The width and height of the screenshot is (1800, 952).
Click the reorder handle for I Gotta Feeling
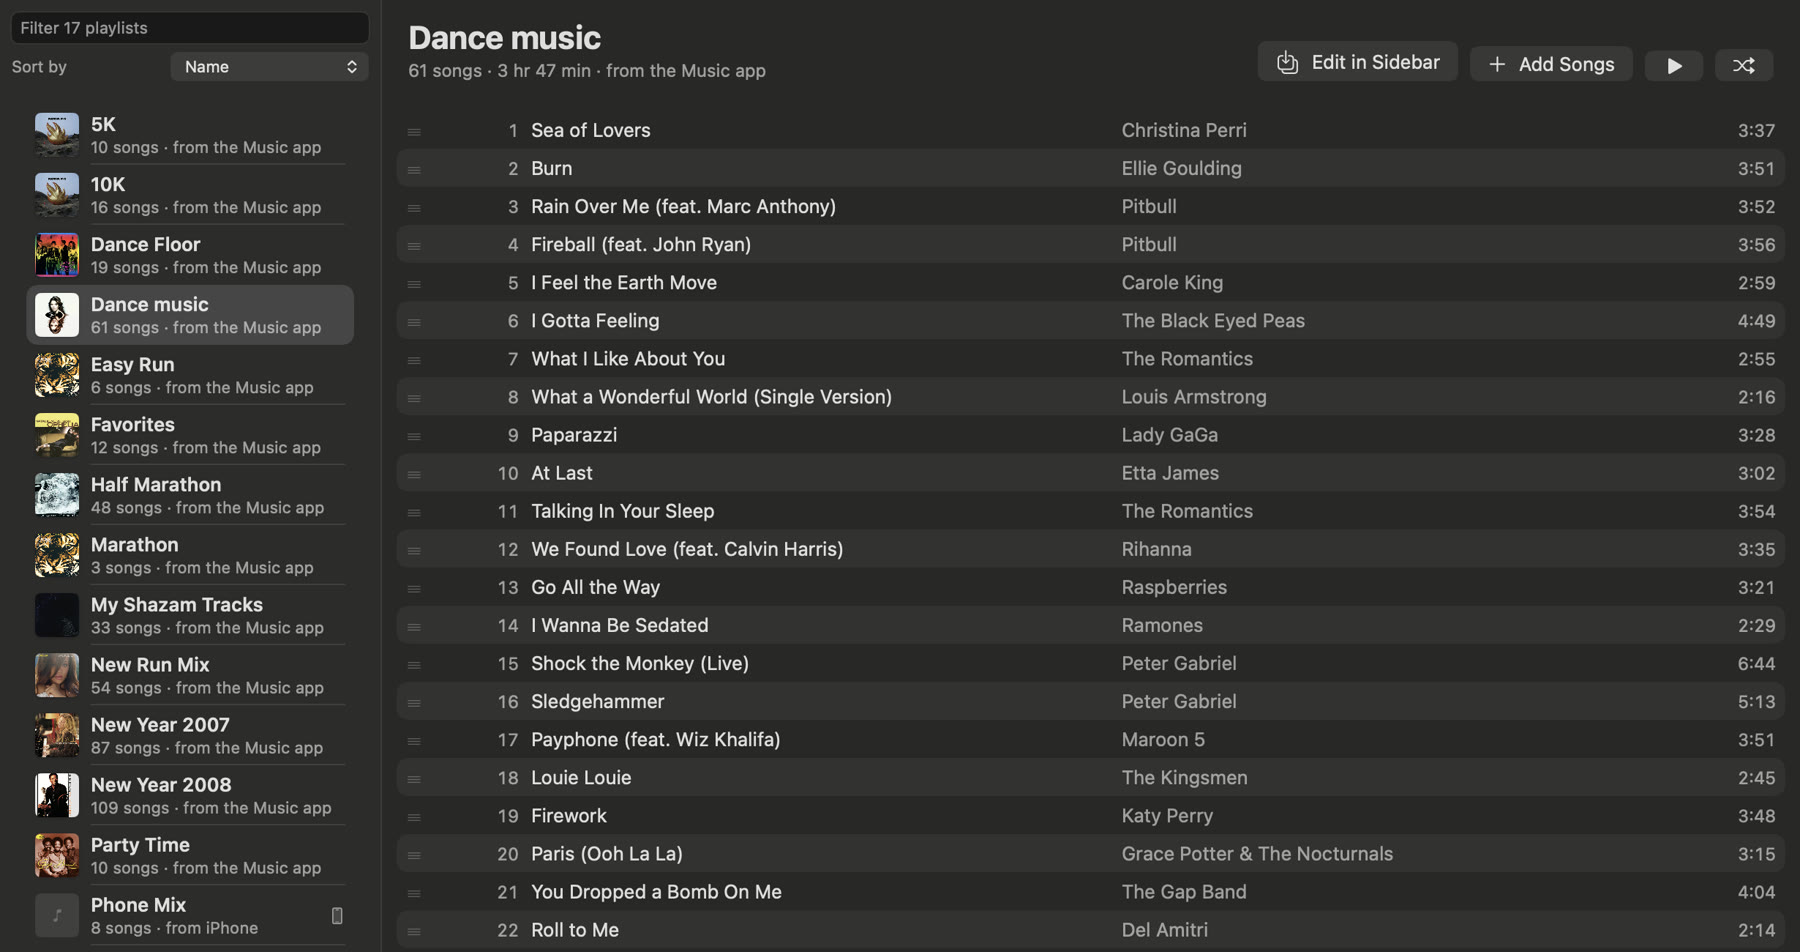[414, 322]
